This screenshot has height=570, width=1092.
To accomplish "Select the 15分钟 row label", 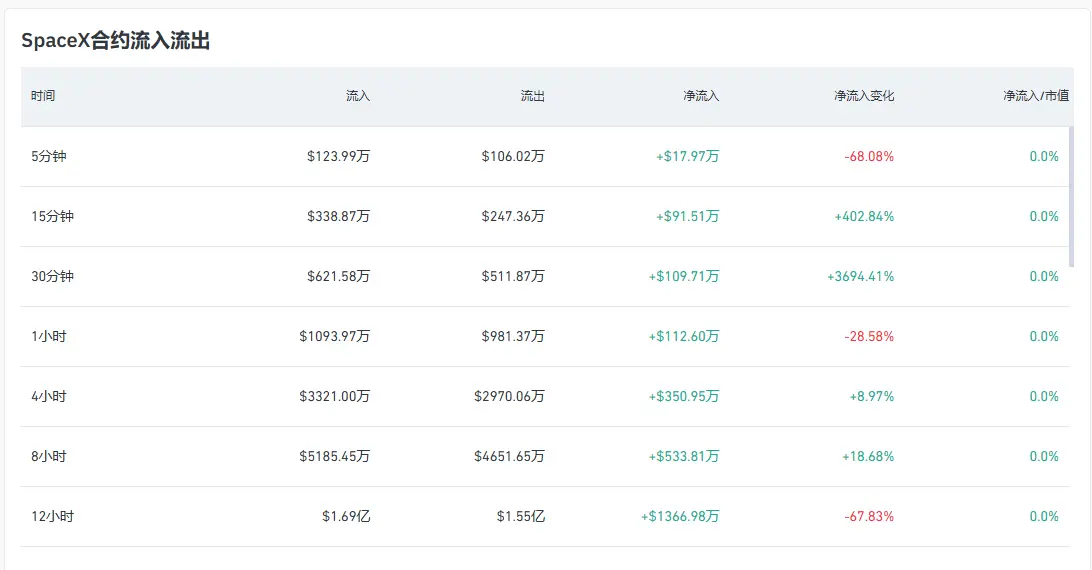I will (x=52, y=216).
